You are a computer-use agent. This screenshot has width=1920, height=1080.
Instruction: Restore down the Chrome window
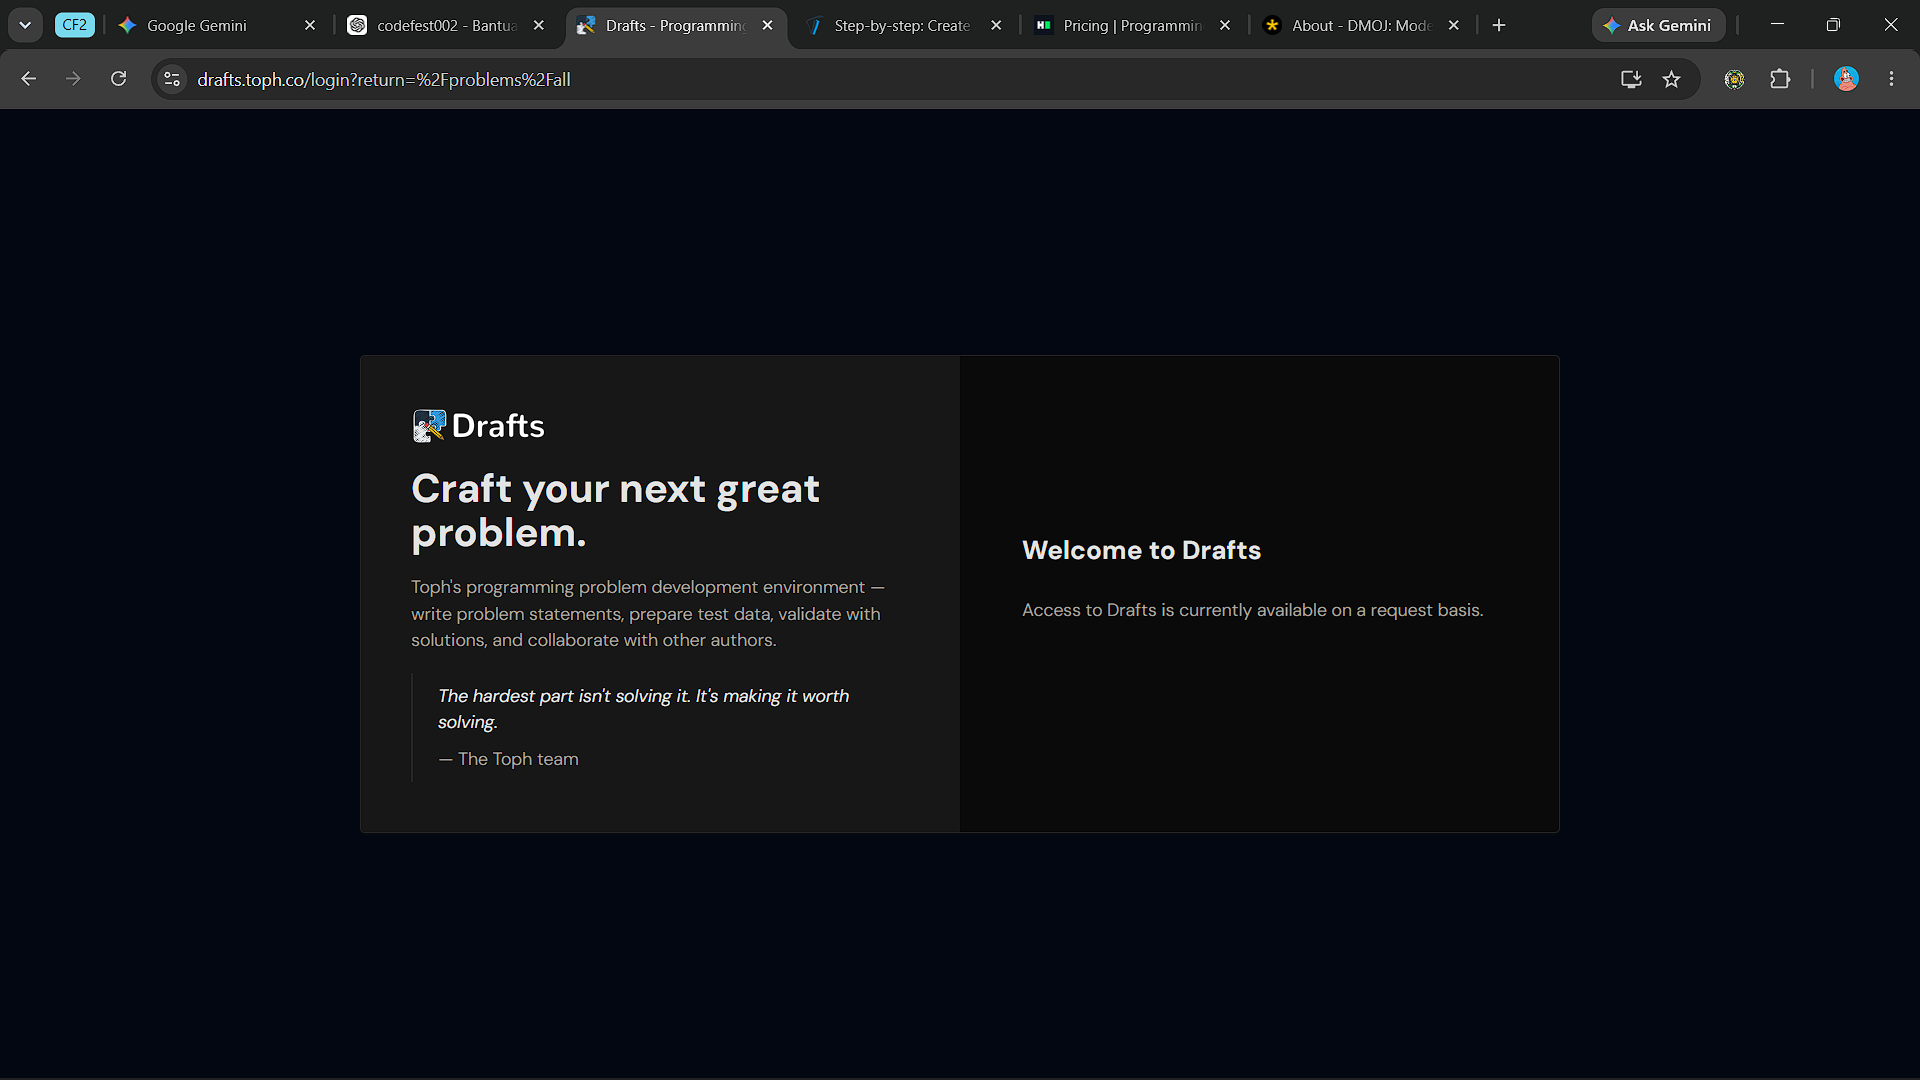tap(1833, 25)
